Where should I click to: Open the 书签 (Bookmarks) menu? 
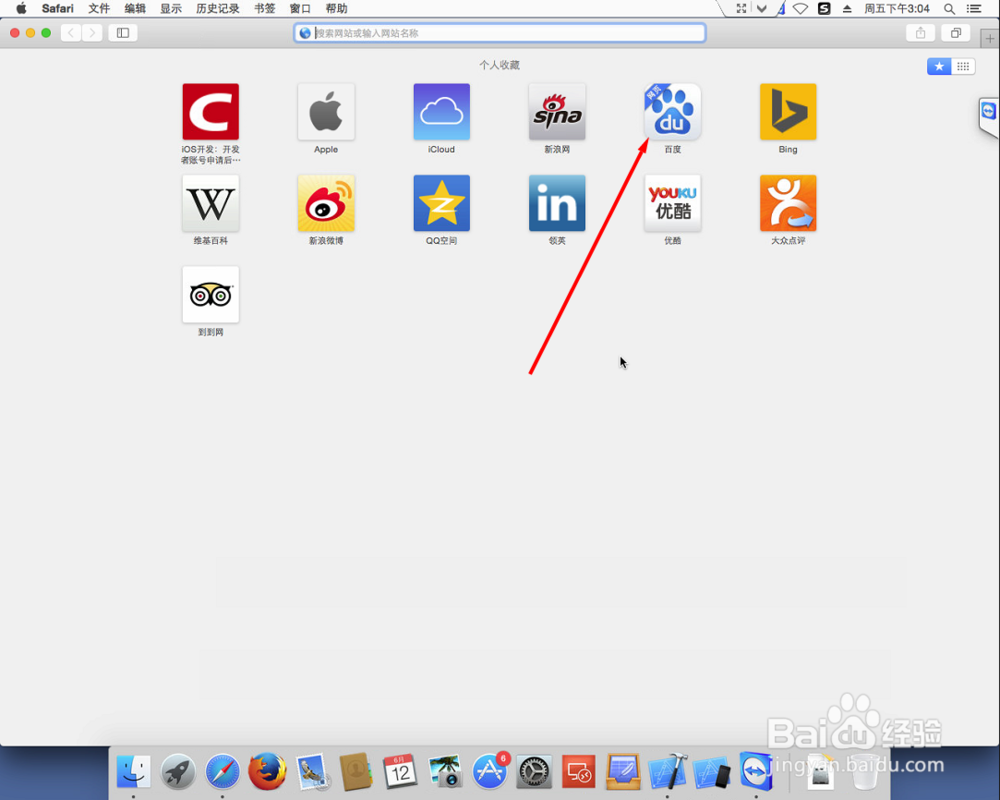coord(265,8)
